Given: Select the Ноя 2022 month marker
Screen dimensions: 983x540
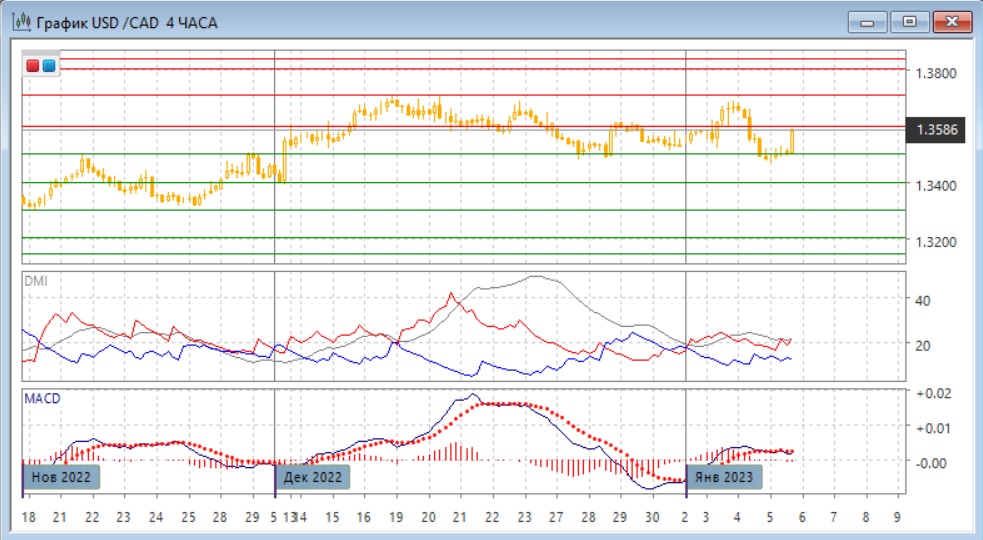Looking at the screenshot, I should pos(61,476).
